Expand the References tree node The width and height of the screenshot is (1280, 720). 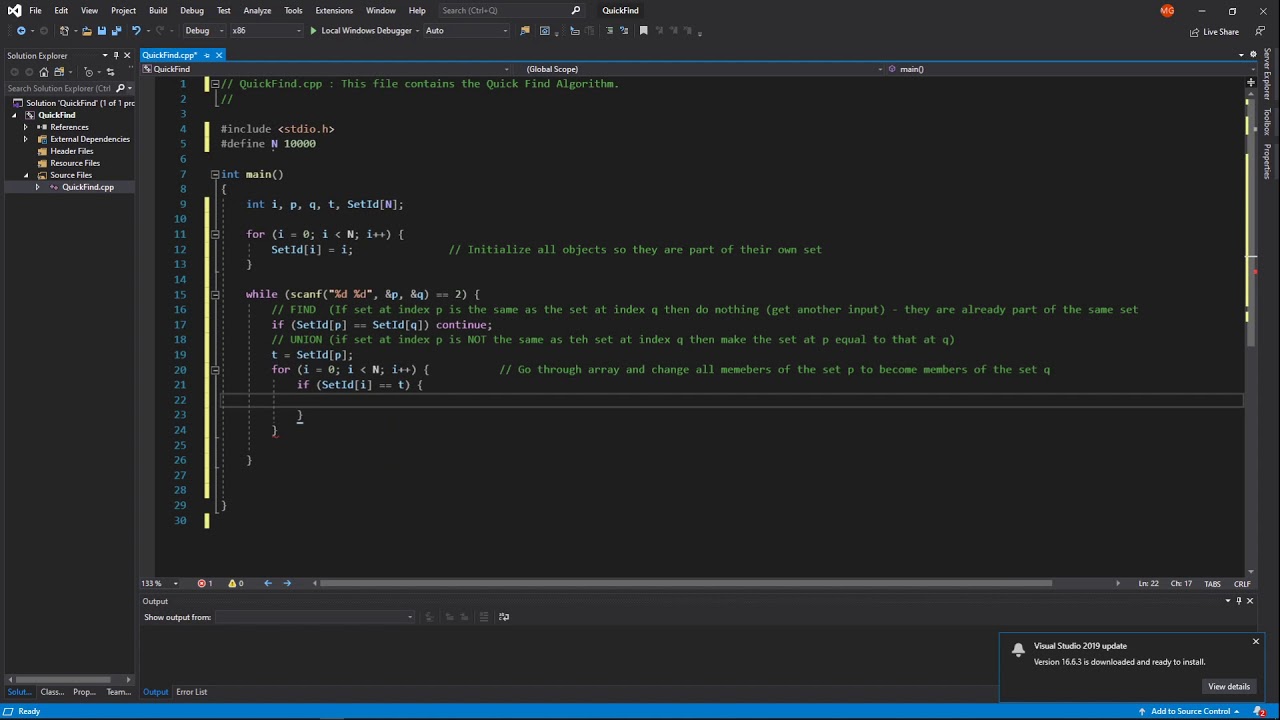[25, 127]
